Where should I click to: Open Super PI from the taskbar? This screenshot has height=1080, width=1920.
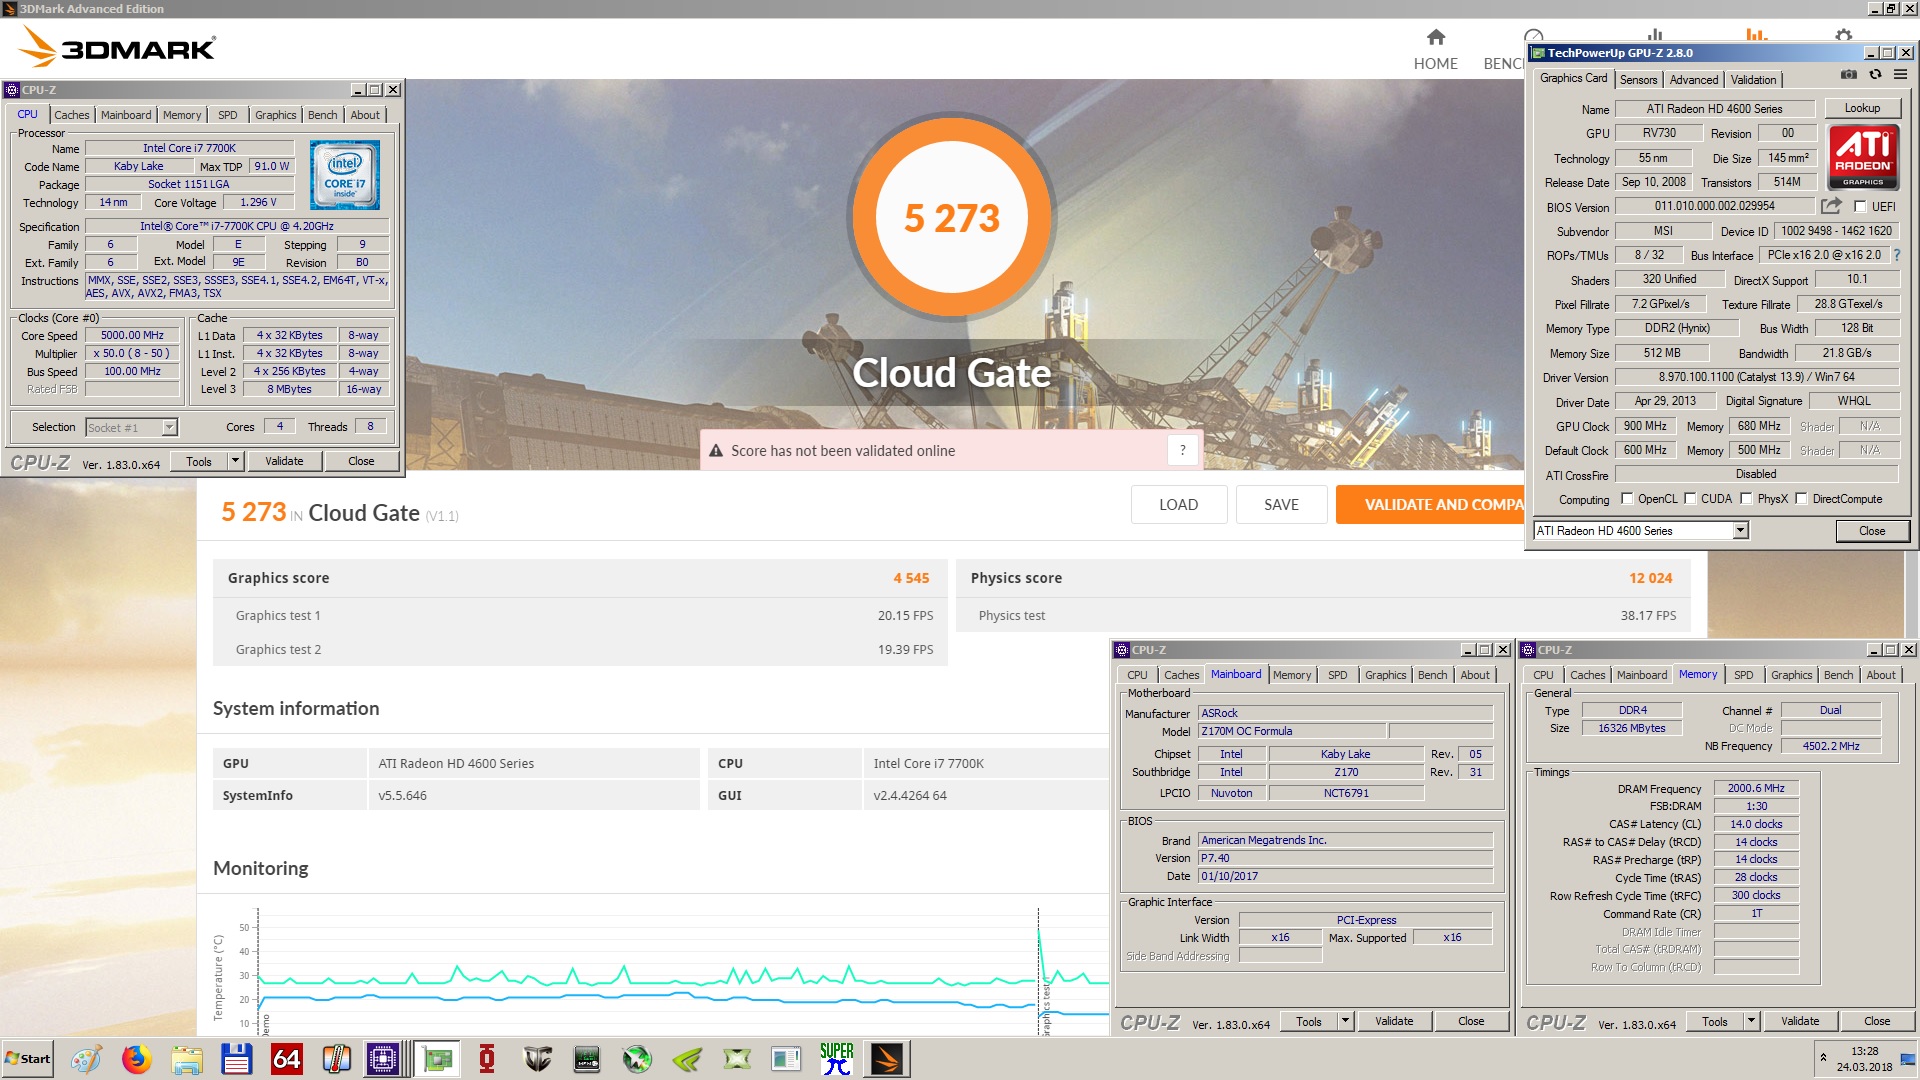[837, 1059]
